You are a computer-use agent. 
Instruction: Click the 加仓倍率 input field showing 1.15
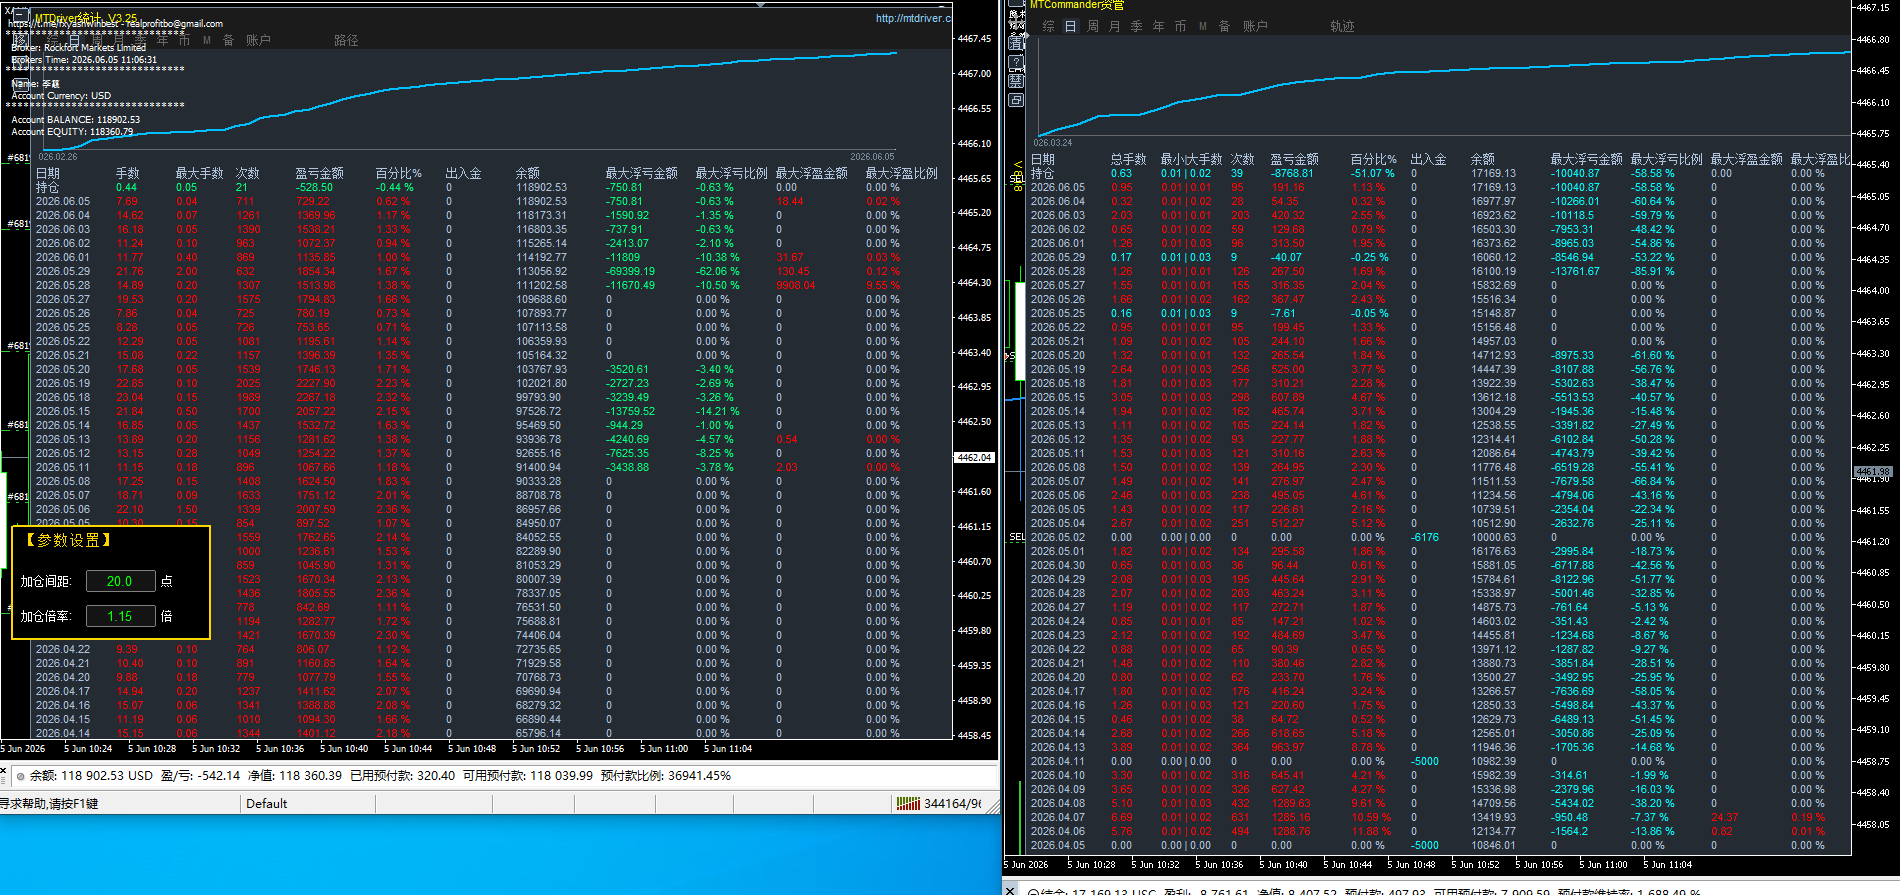point(120,616)
